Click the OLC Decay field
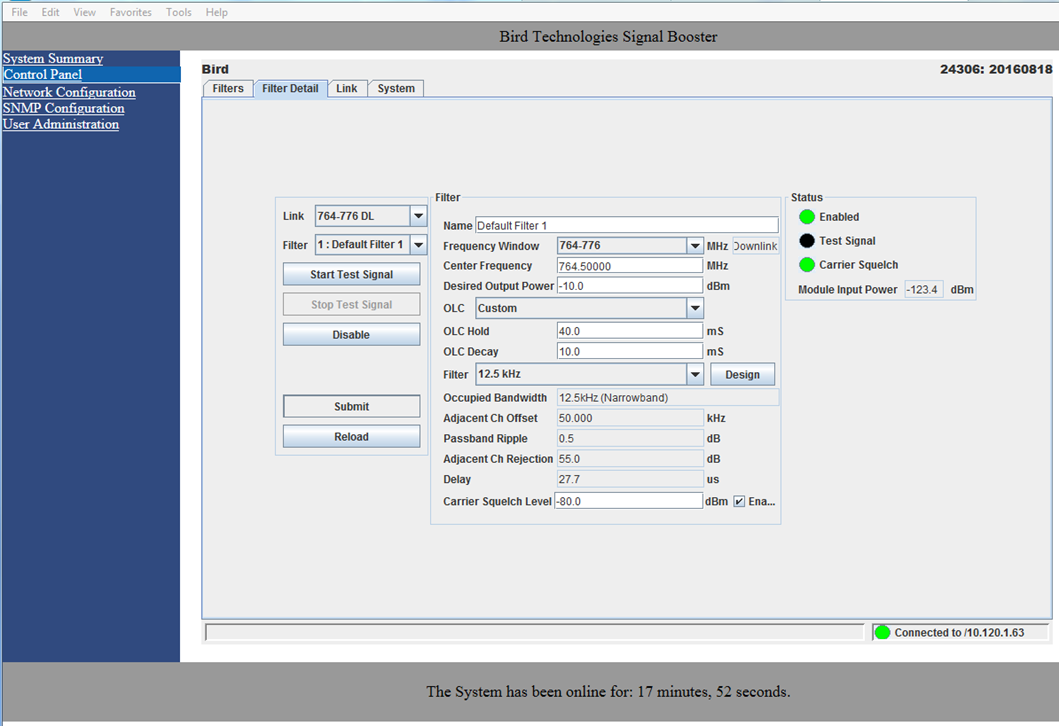 tap(630, 352)
